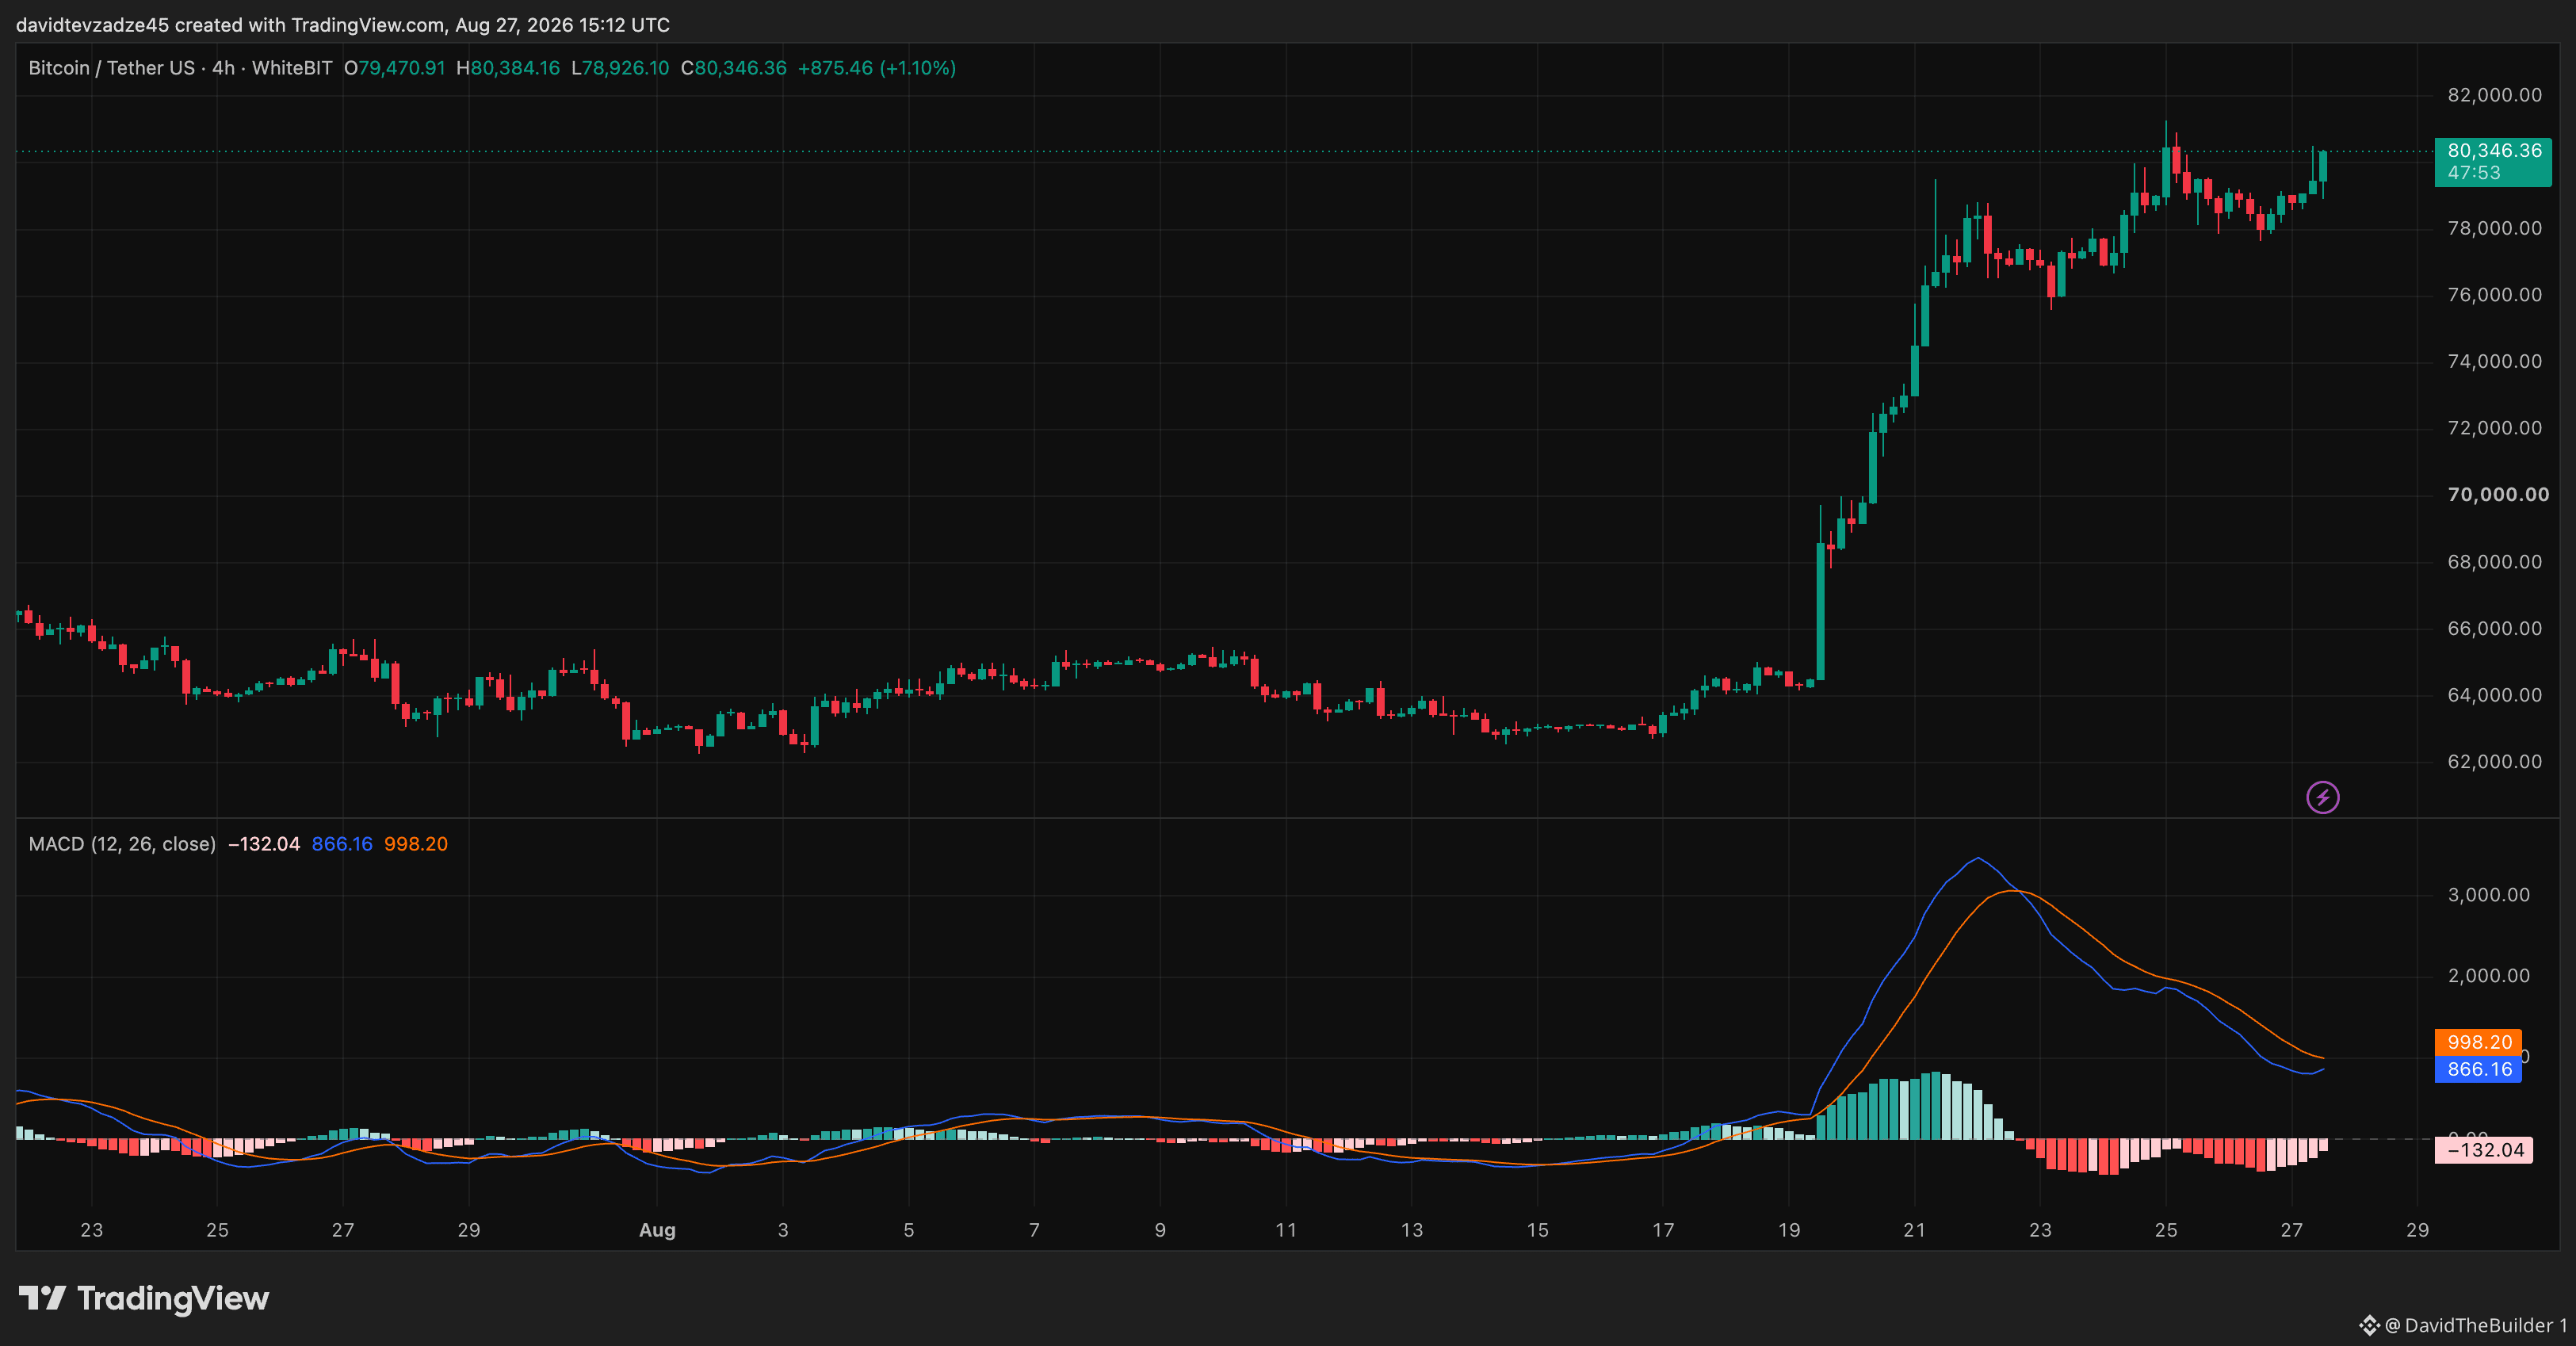Click the "13" date label on time axis

[1412, 1230]
